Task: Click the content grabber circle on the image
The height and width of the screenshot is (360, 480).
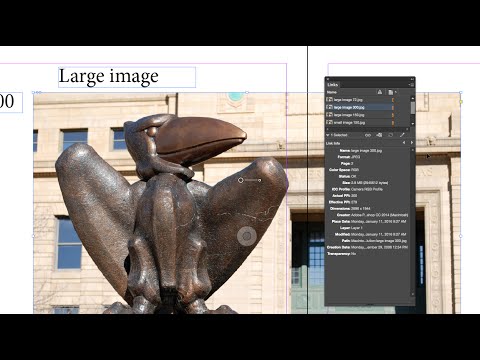Action: click(x=247, y=236)
